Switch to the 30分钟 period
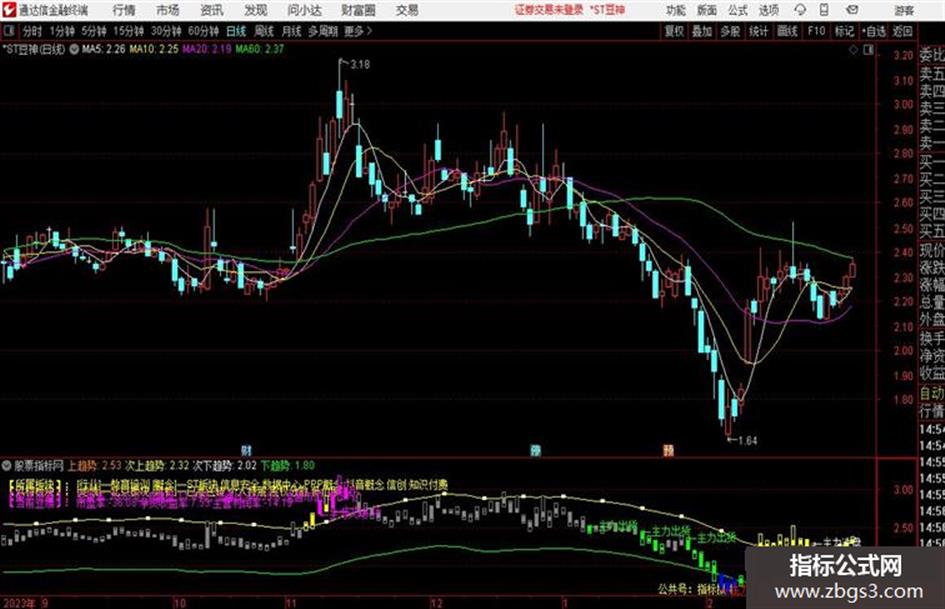Viewport: 945px width, 609px height. point(166,31)
